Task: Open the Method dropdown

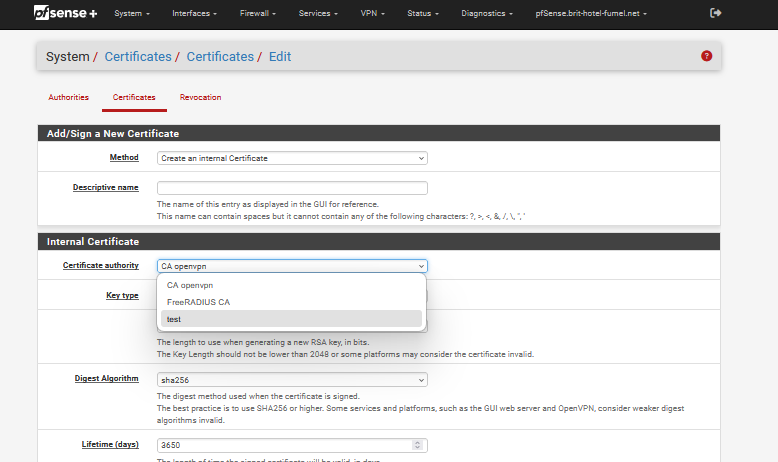Action: pos(292,158)
